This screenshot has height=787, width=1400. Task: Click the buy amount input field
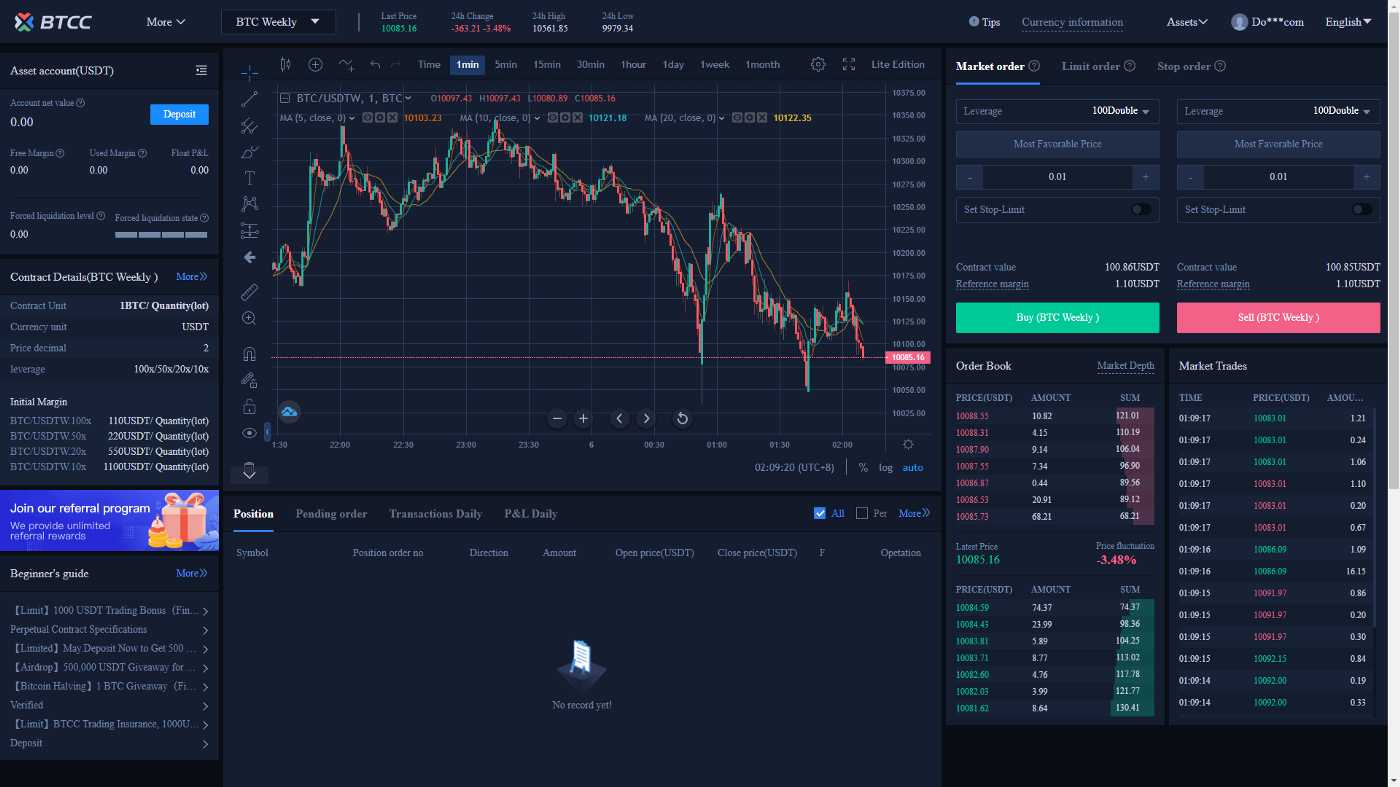pyautogui.click(x=1057, y=177)
